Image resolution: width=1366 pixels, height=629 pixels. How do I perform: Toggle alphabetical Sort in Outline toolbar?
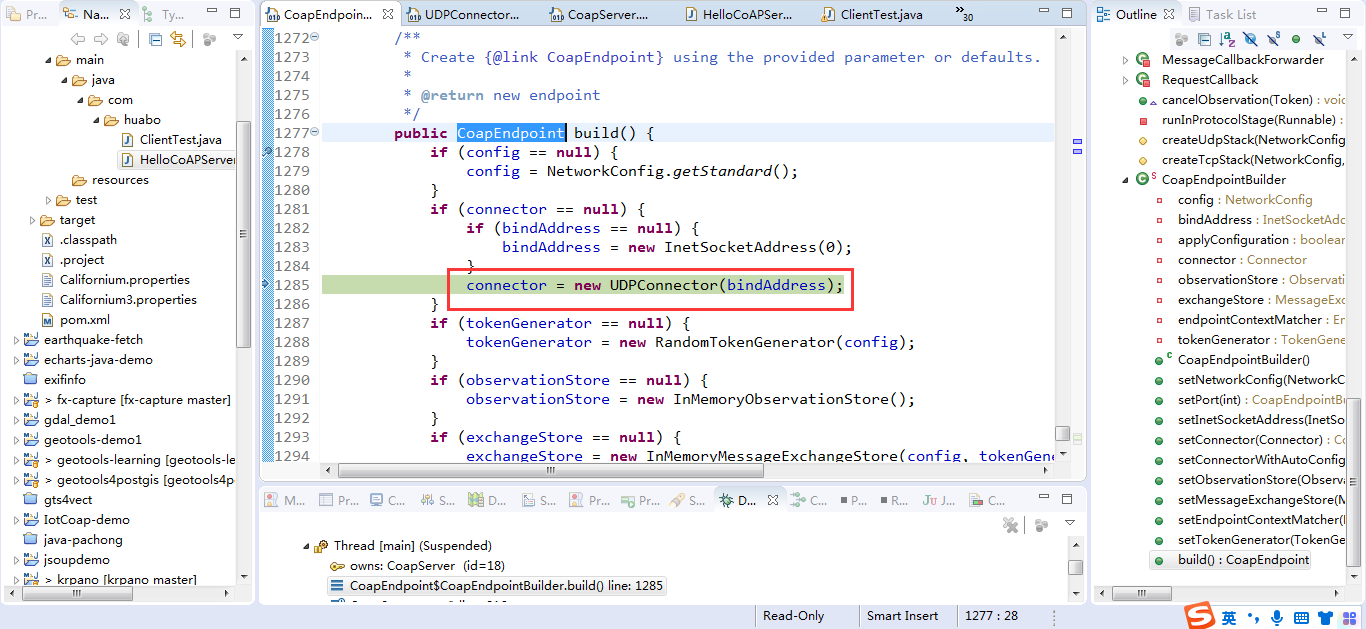click(x=1227, y=39)
